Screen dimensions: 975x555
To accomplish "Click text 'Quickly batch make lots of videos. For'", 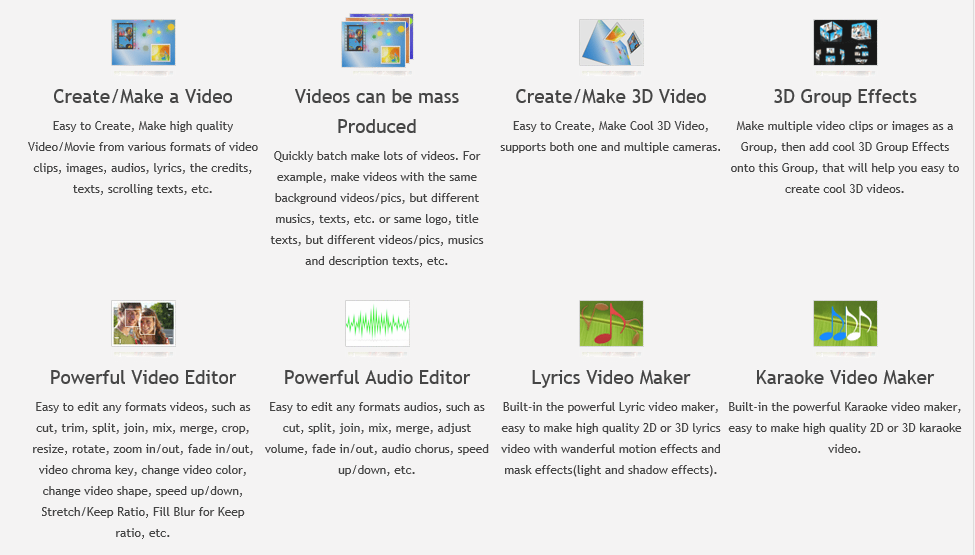I will [x=377, y=156].
